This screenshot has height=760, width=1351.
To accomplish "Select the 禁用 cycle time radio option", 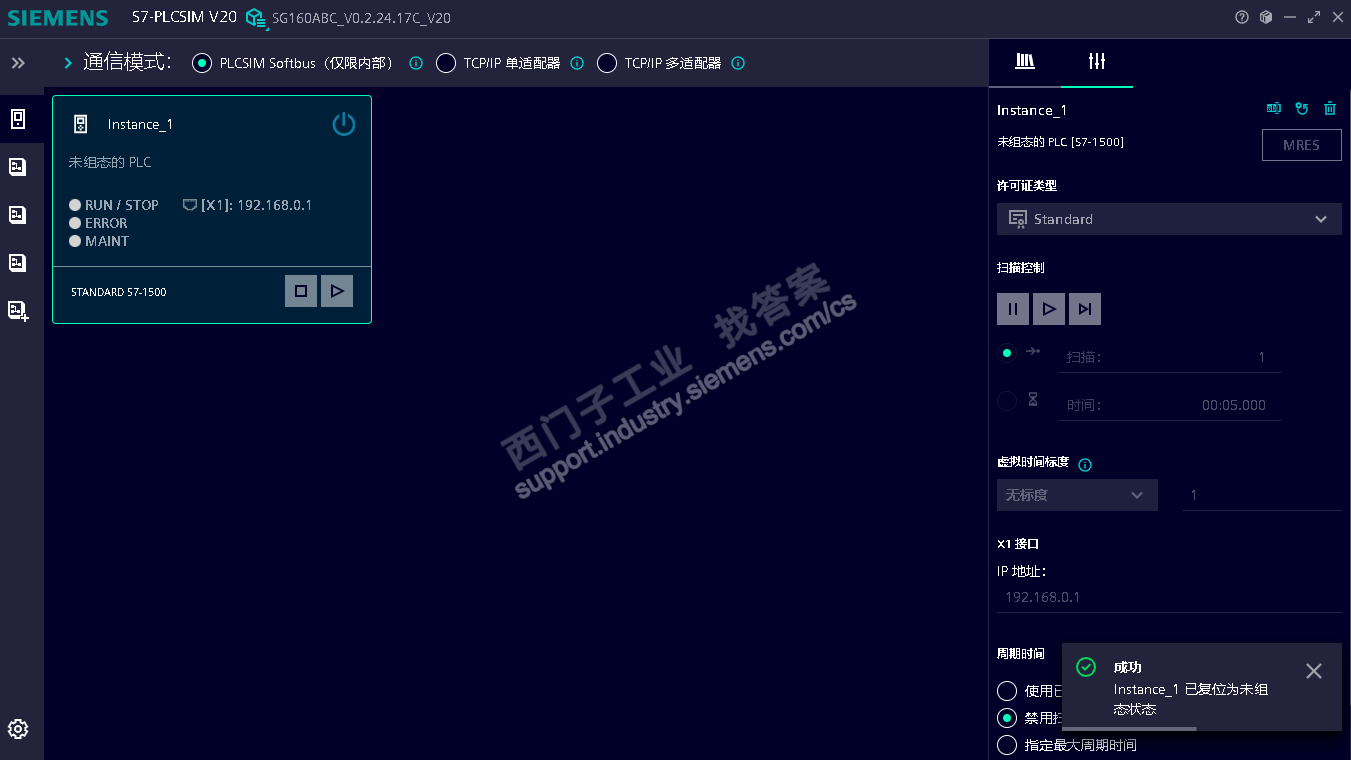I will [x=1007, y=718].
